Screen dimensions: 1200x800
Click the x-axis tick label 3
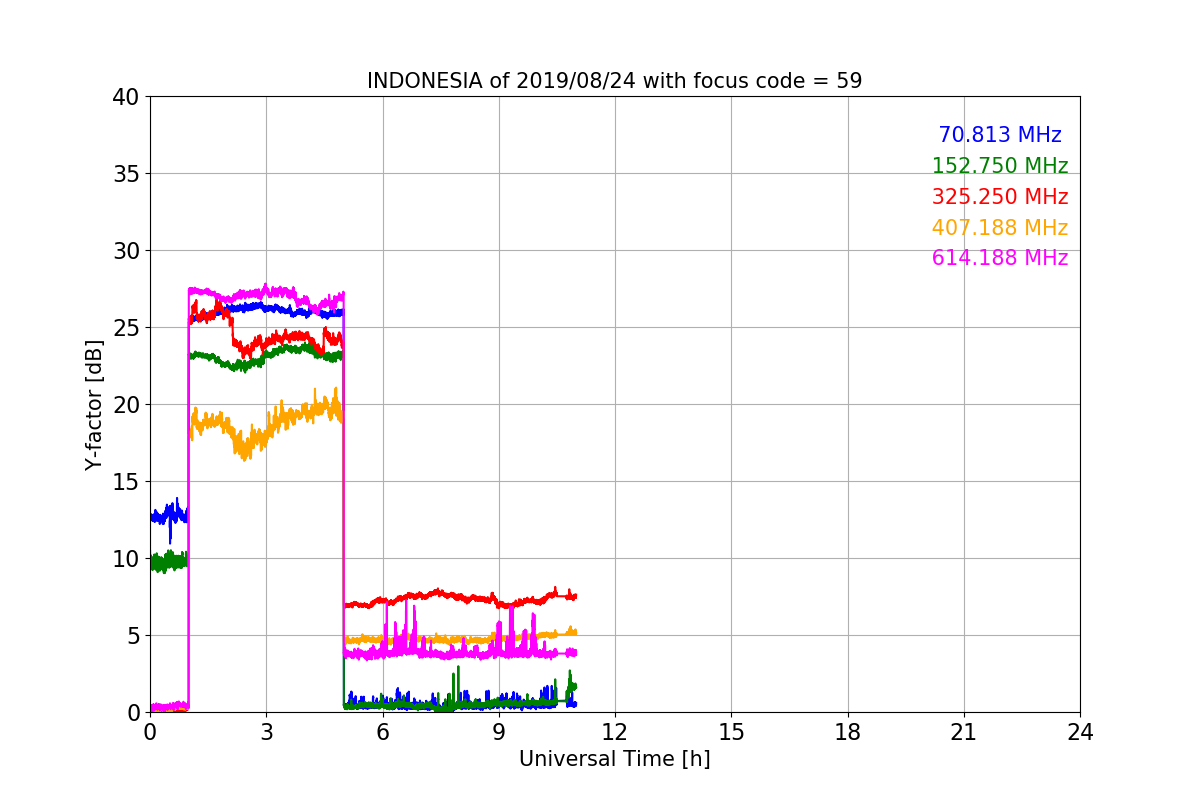tap(266, 732)
